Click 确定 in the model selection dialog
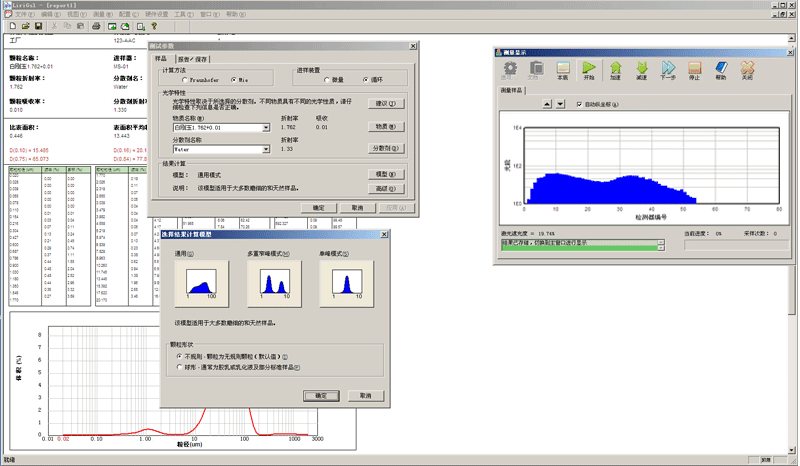 tap(321, 396)
